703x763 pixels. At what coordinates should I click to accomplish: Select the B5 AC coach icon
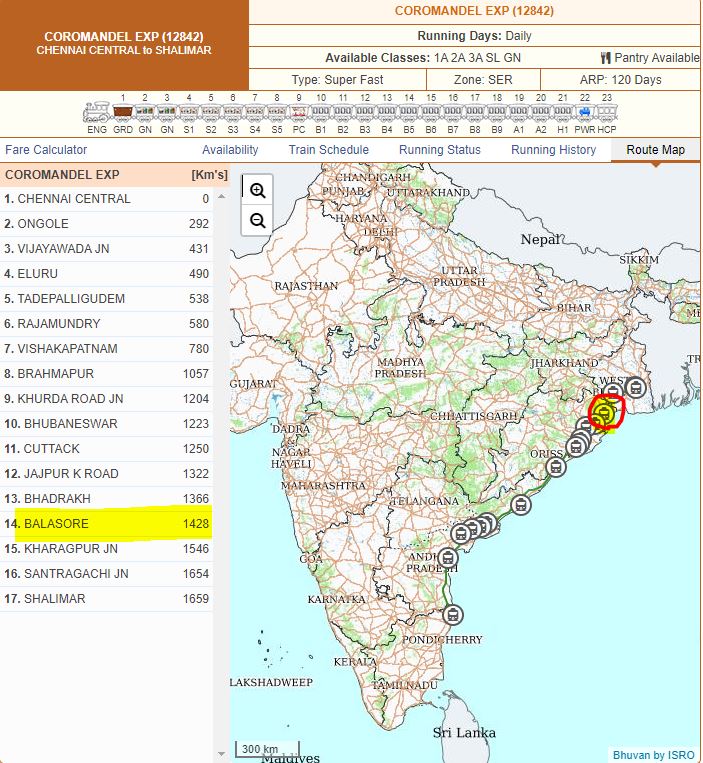coord(409,112)
